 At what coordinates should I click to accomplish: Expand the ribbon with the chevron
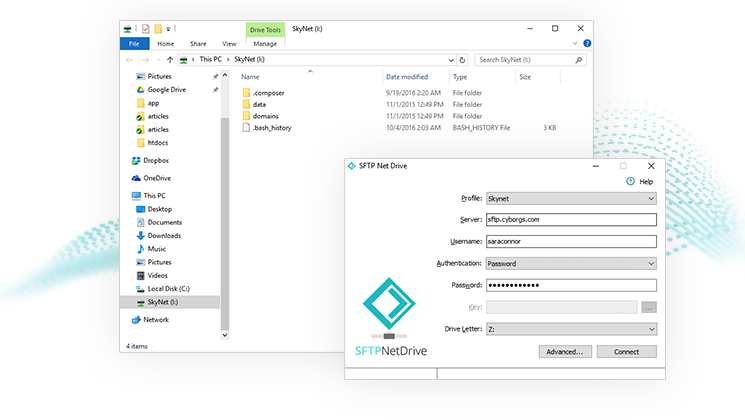point(575,43)
